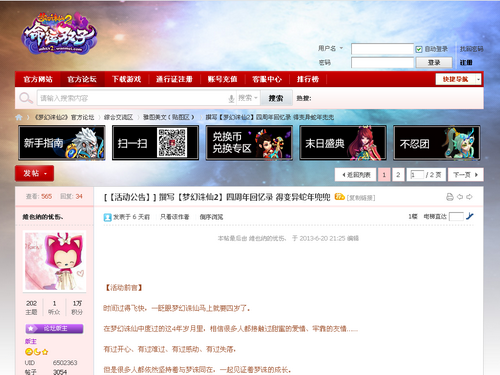Open the doomsday festival banner
Screen dimensions: 500x375
tap(343, 143)
